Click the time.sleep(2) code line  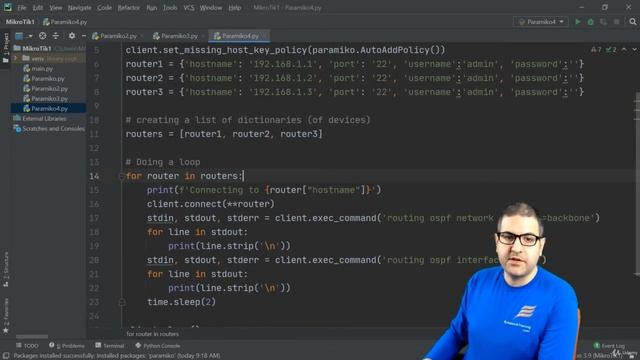pyautogui.click(x=181, y=302)
